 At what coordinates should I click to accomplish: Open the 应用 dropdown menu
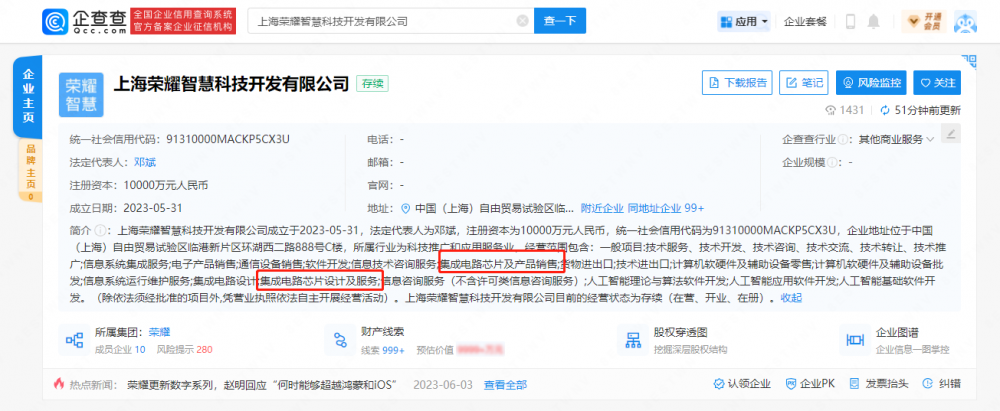pyautogui.click(x=744, y=21)
